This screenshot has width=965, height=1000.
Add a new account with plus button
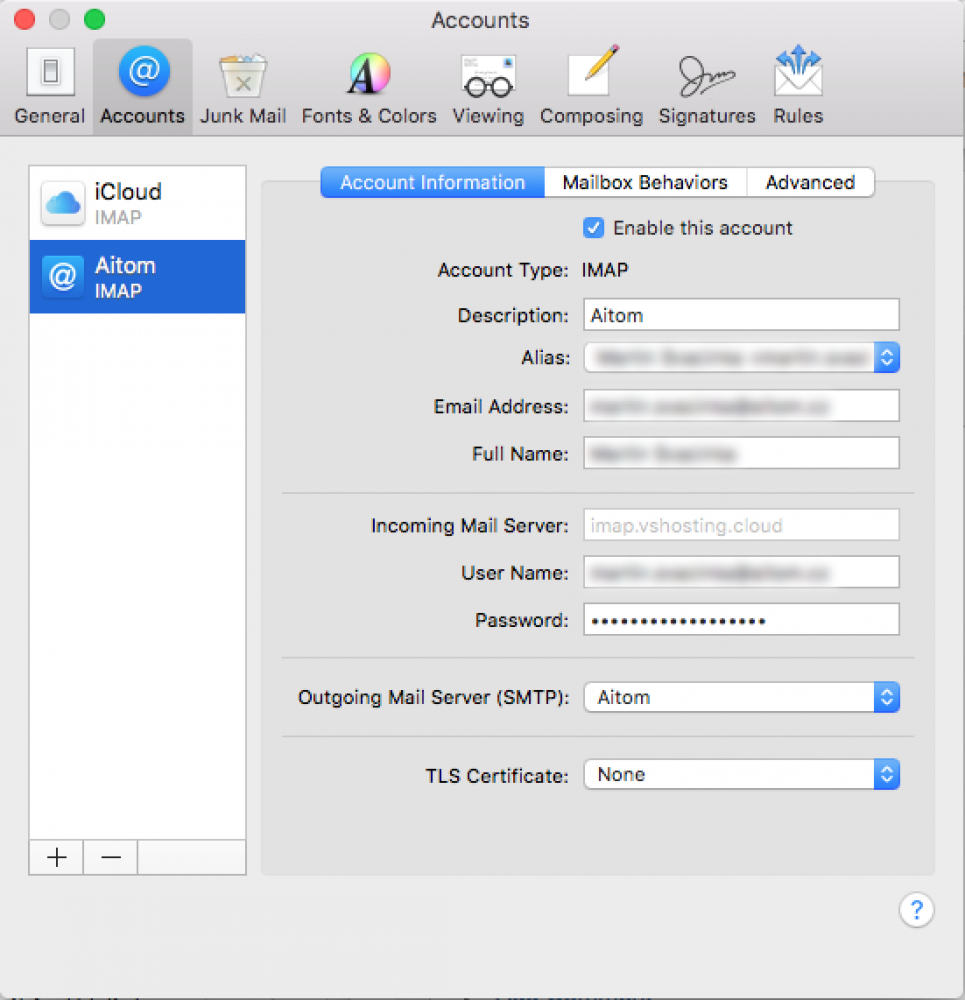point(57,857)
